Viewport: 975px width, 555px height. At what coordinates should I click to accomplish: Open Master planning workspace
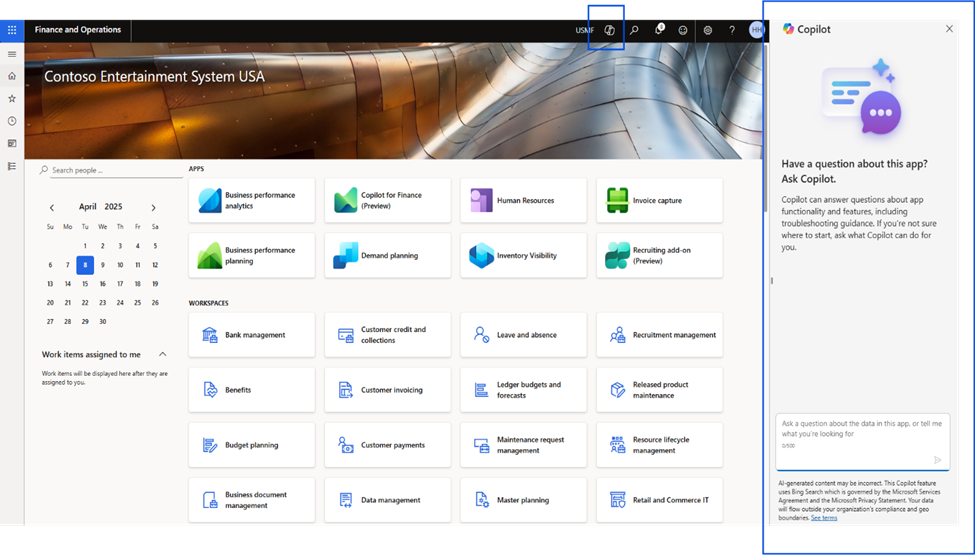tap(524, 500)
